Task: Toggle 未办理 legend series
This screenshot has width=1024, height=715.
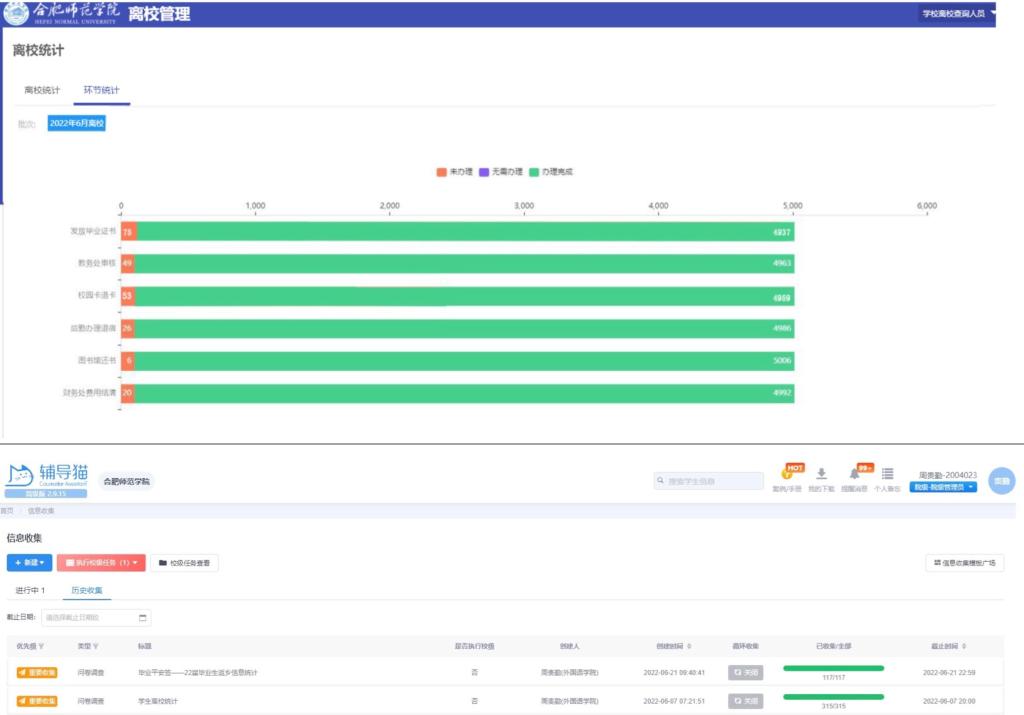Action: click(454, 172)
